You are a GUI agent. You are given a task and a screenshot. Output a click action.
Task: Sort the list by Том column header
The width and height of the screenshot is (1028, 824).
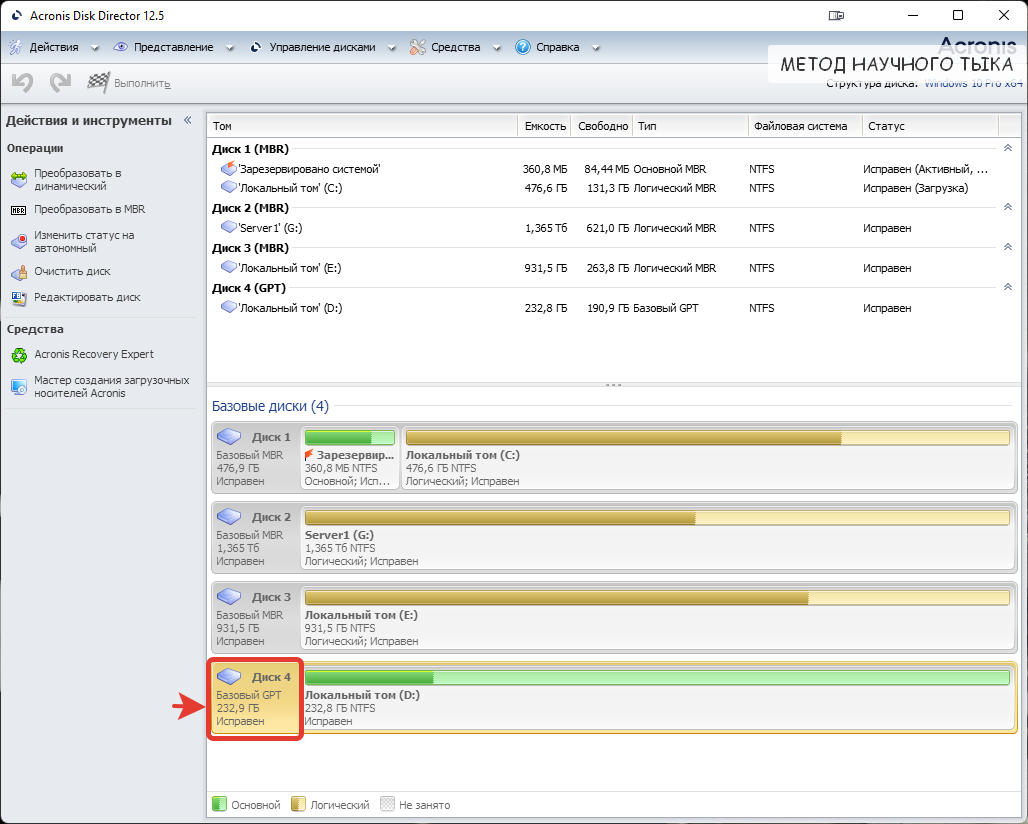point(363,126)
